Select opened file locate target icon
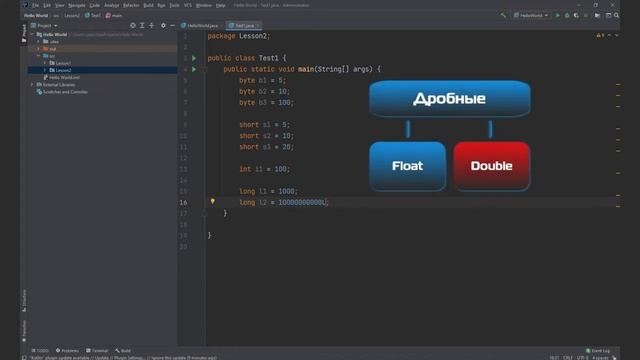 (x=133, y=25)
